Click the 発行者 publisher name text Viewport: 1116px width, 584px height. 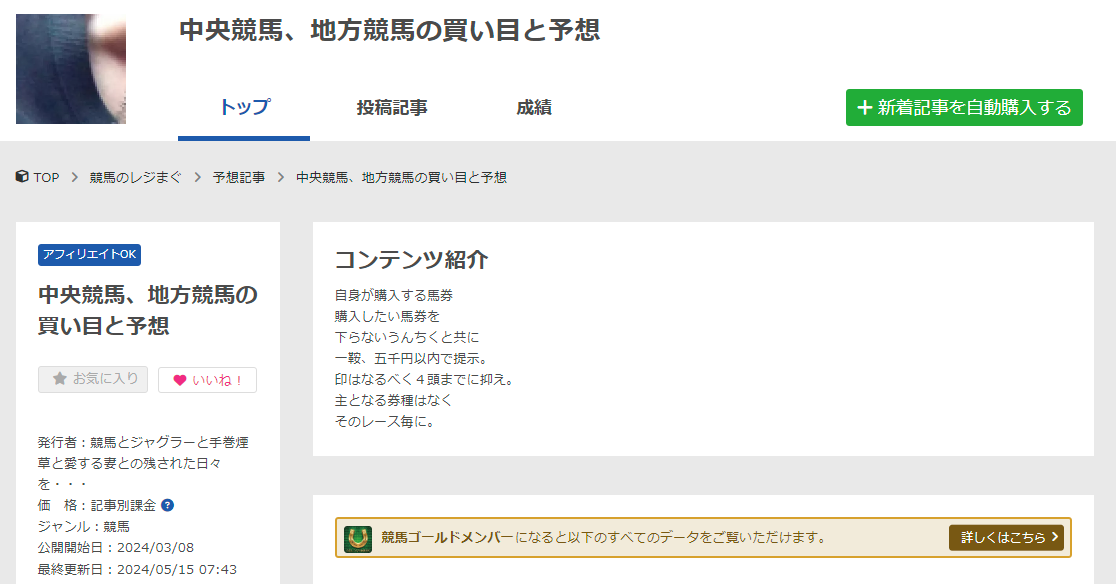143,463
